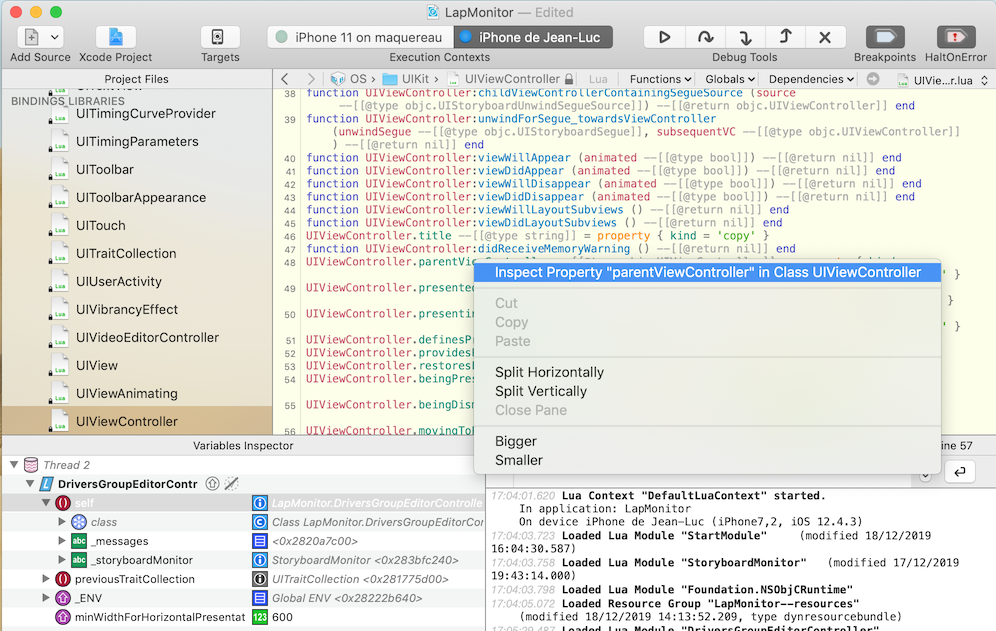Select UIVideoEditorController file

tap(147, 337)
